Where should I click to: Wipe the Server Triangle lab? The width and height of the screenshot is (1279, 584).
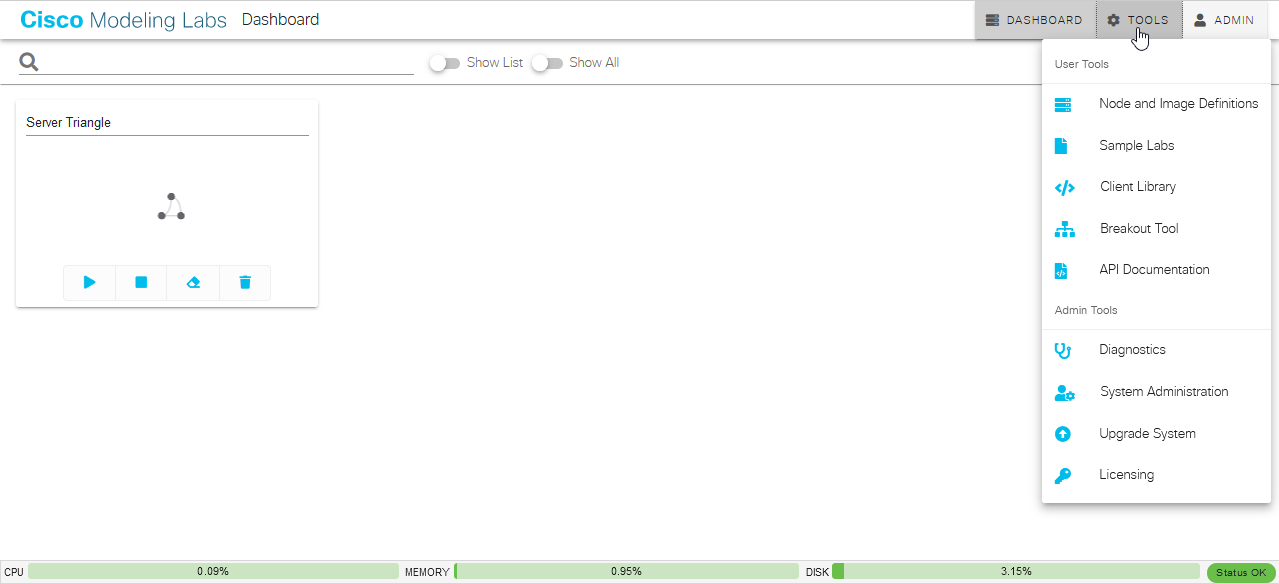[193, 282]
